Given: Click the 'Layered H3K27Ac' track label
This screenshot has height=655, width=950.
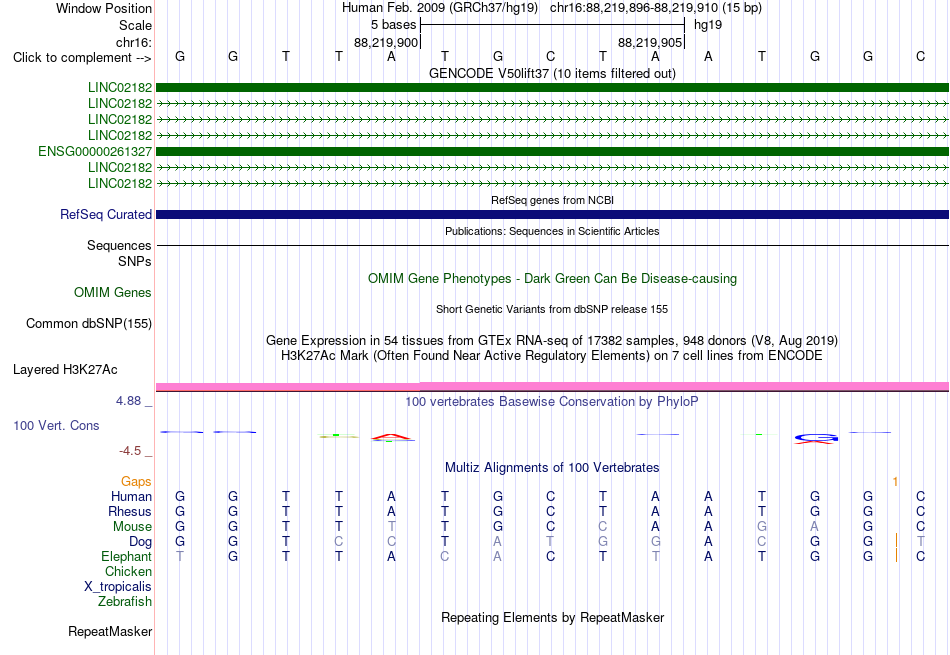Looking at the screenshot, I should pos(65,370).
